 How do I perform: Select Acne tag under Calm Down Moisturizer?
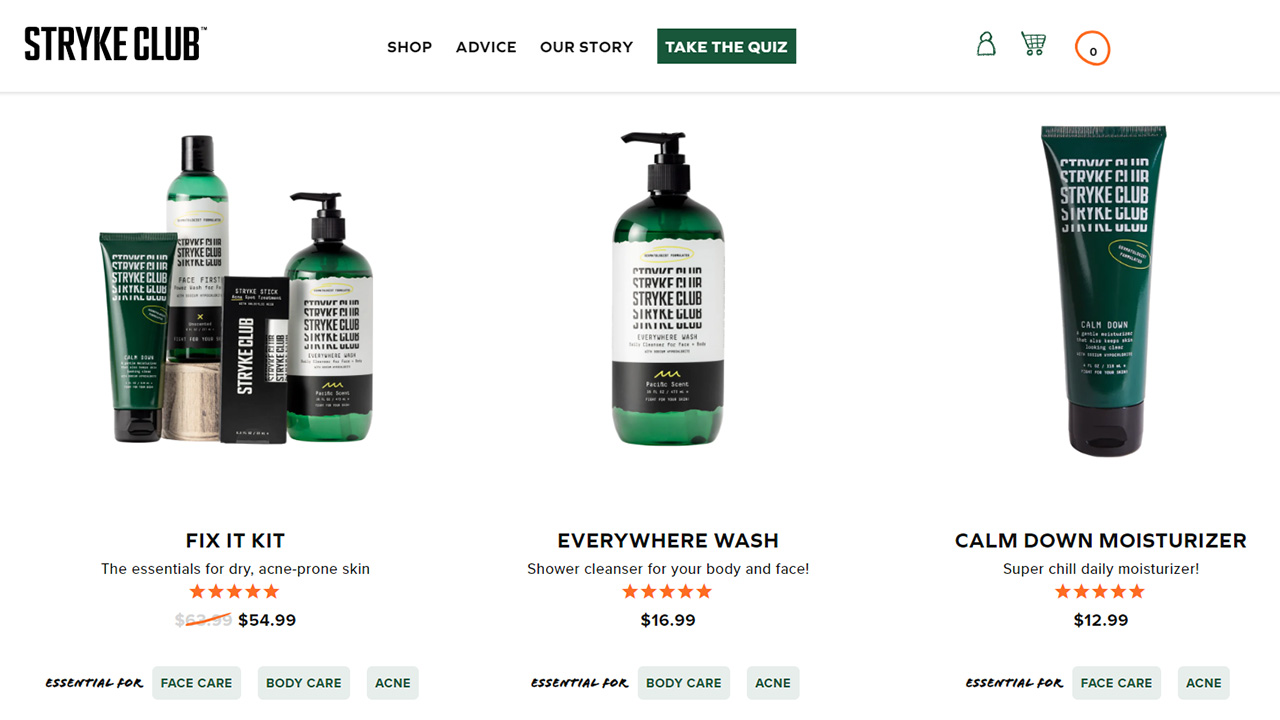point(1203,683)
